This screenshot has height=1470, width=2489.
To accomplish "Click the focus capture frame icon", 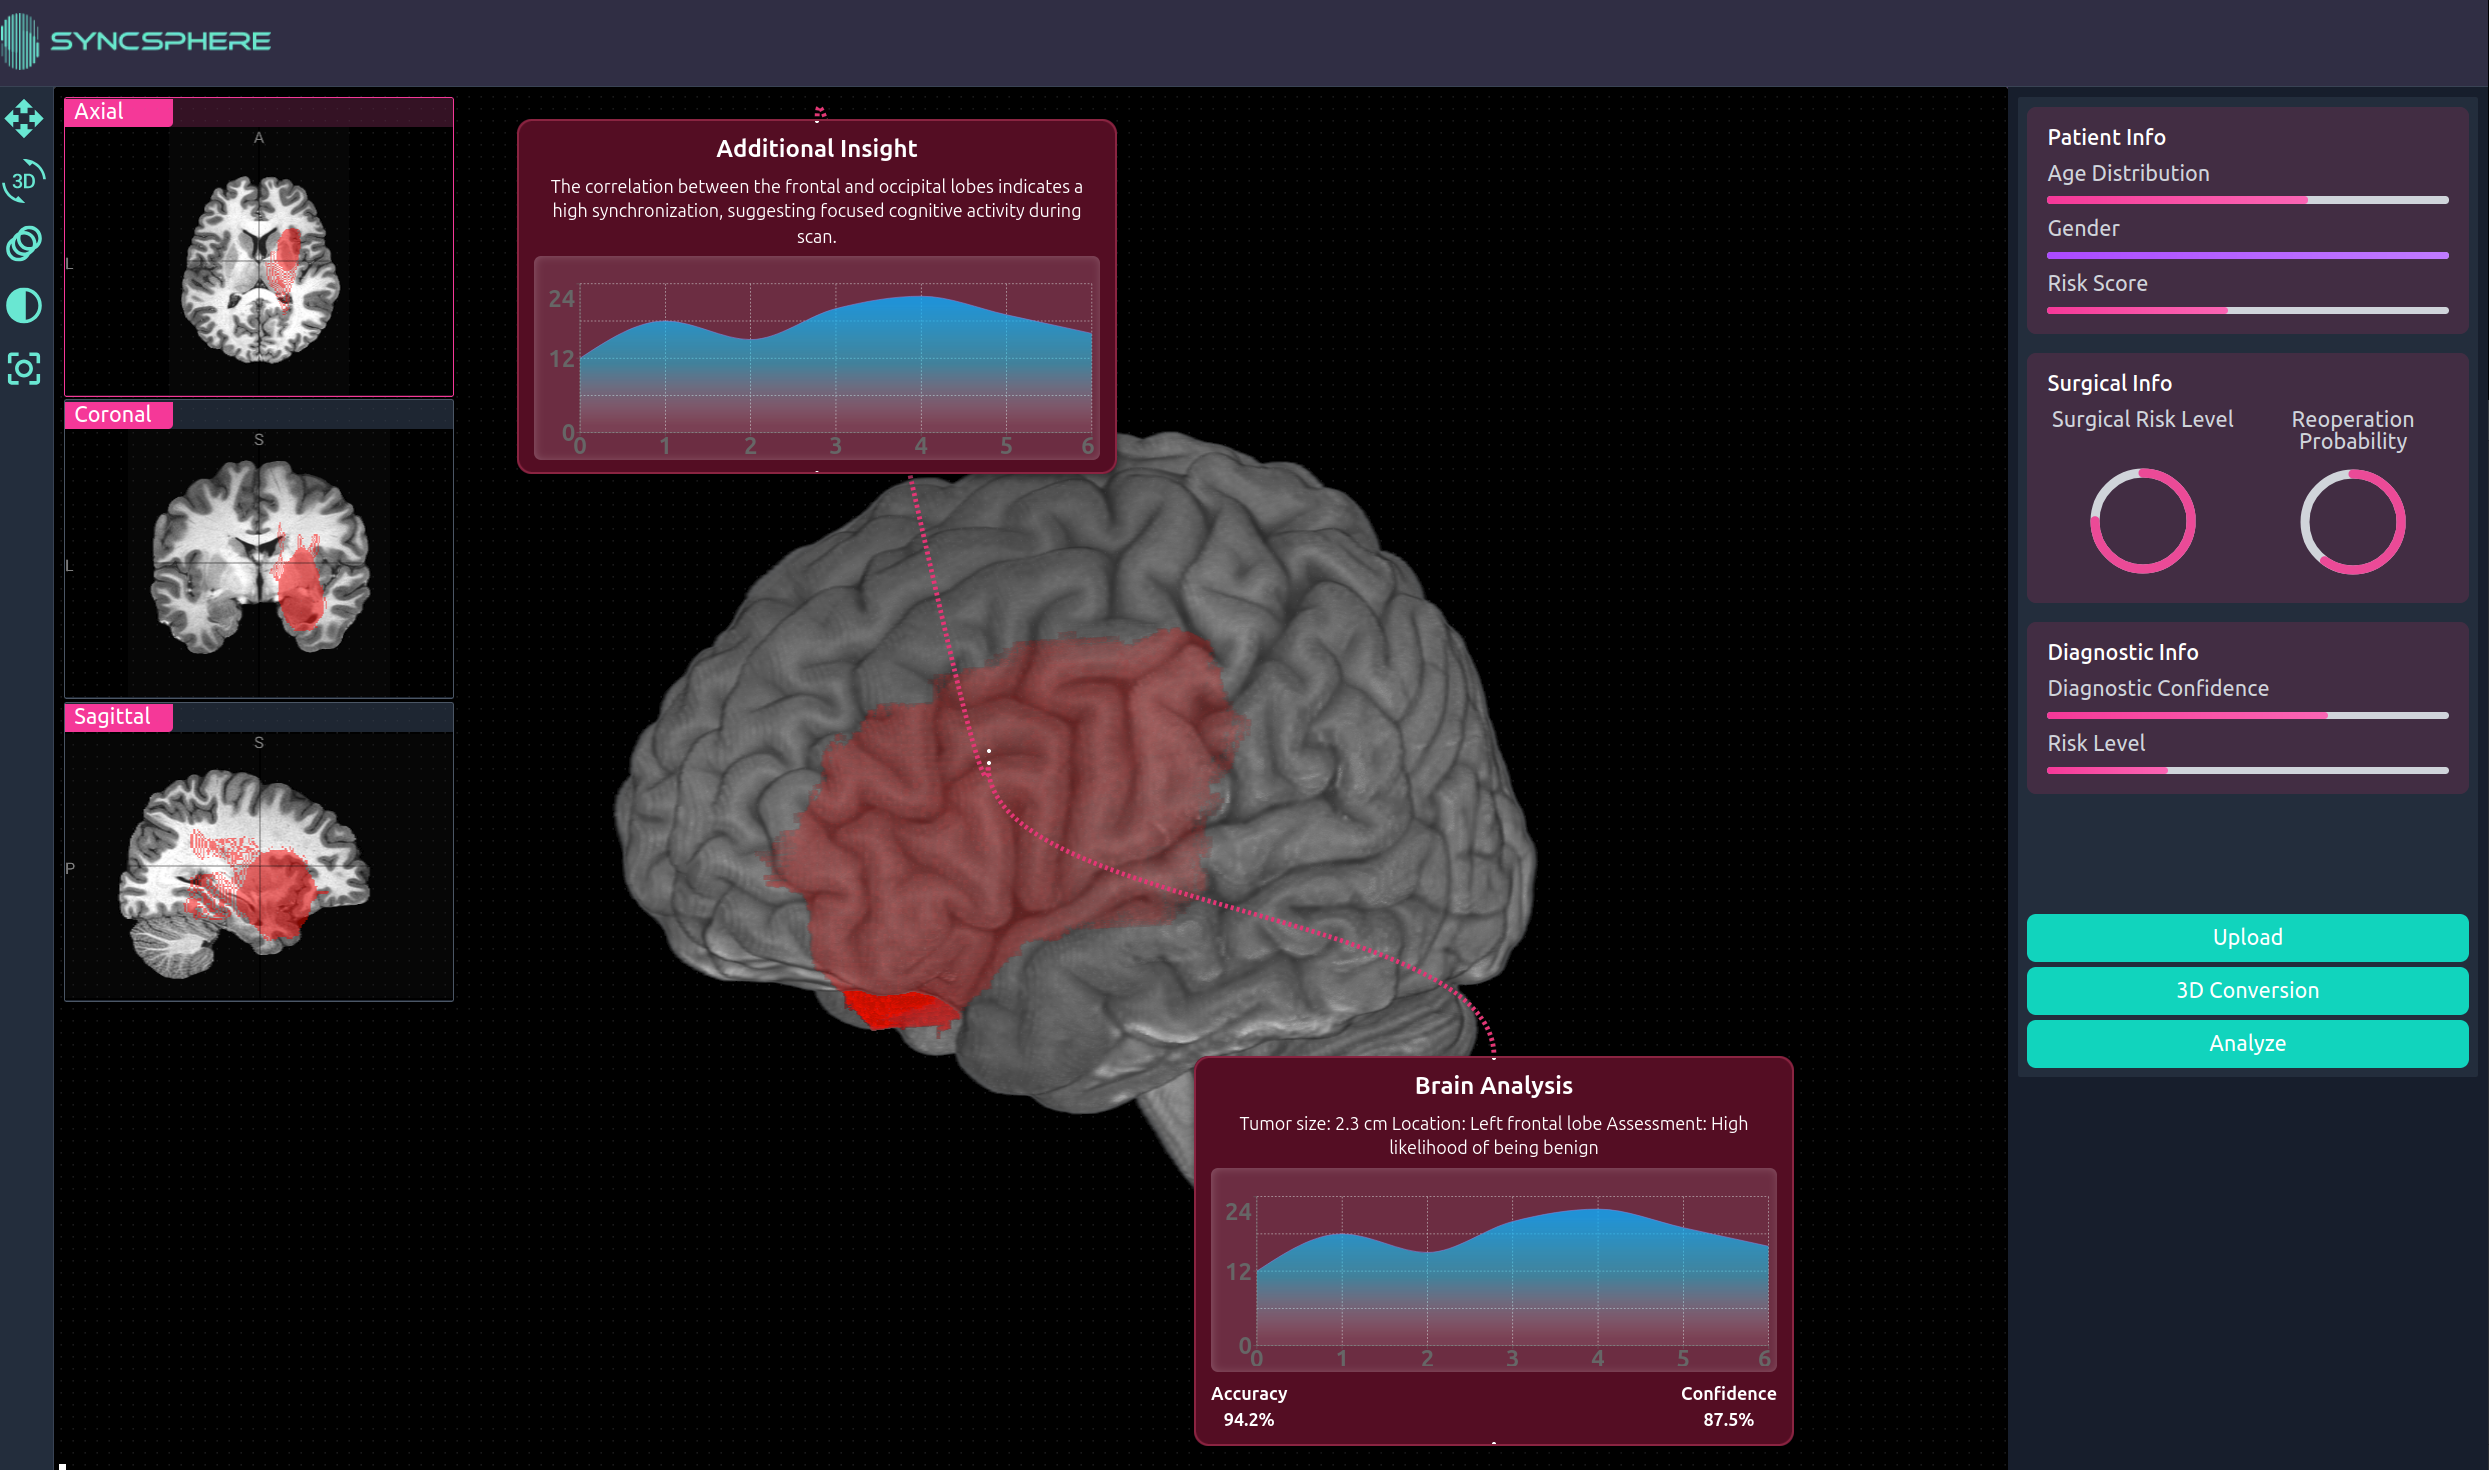I will point(24,369).
